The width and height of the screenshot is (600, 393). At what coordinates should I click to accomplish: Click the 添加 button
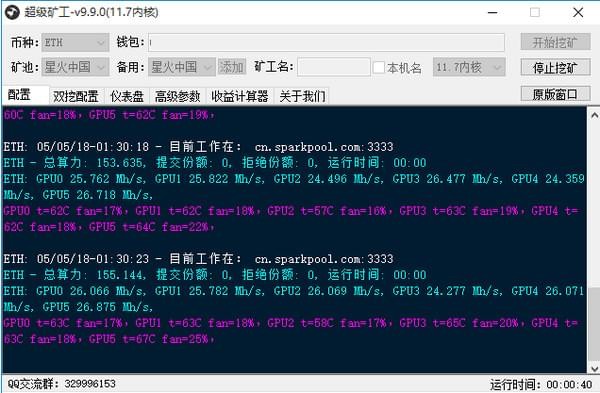(232, 67)
